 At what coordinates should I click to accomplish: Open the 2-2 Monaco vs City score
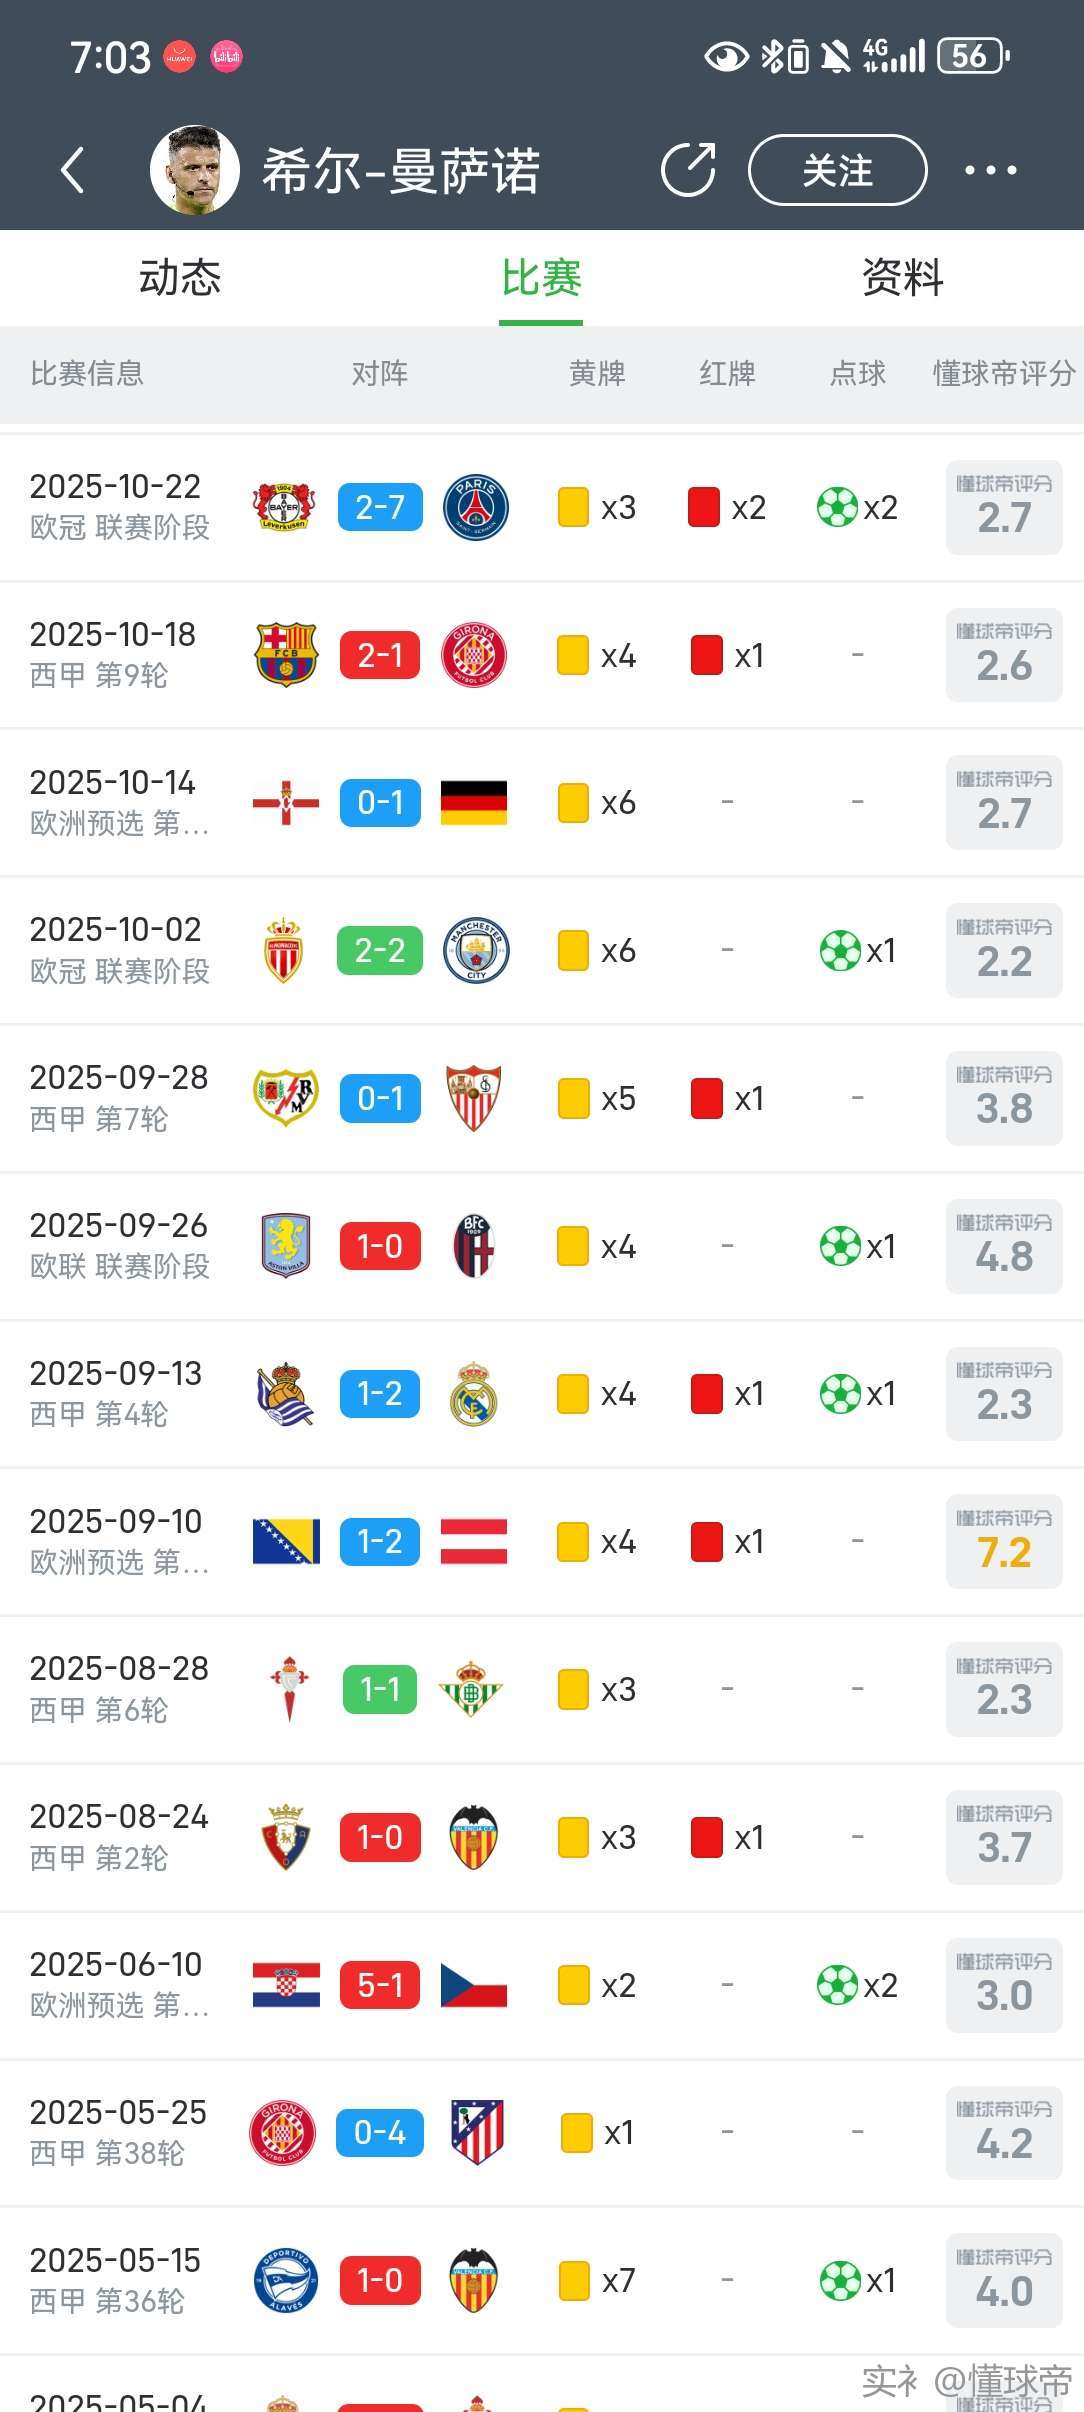point(380,950)
